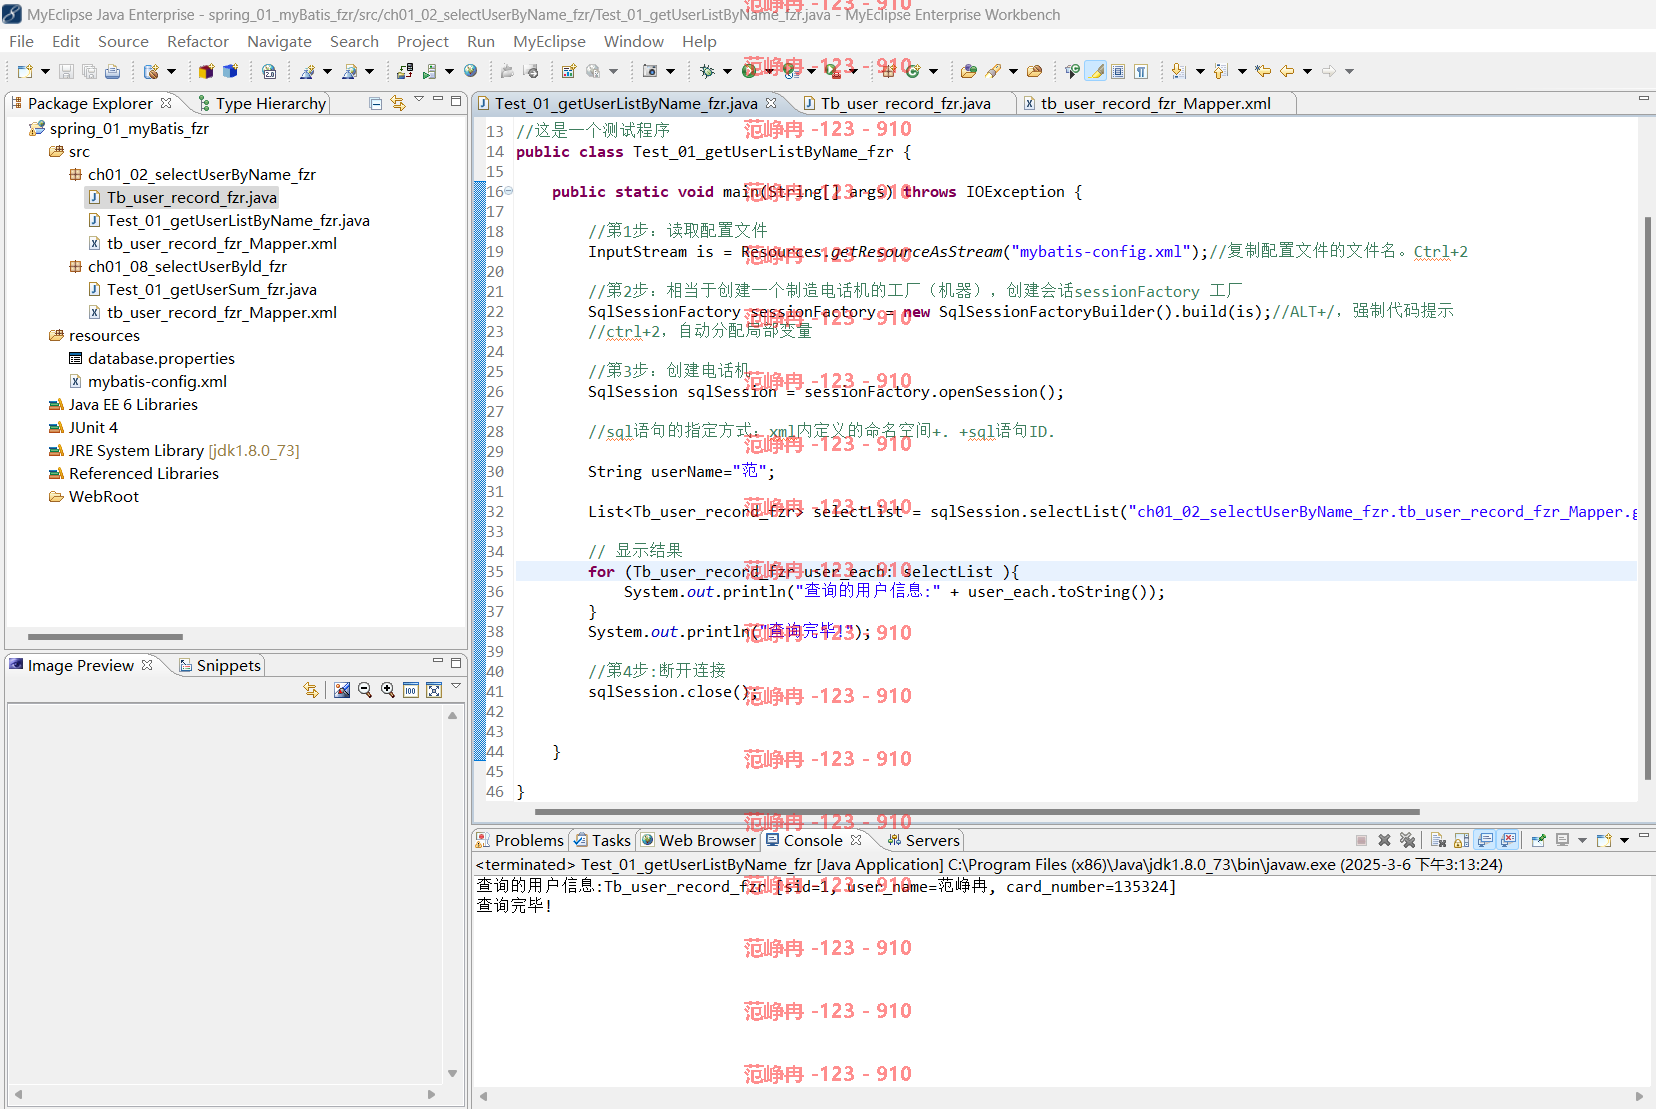Open the Display Selected Console dropdown

click(1582, 840)
